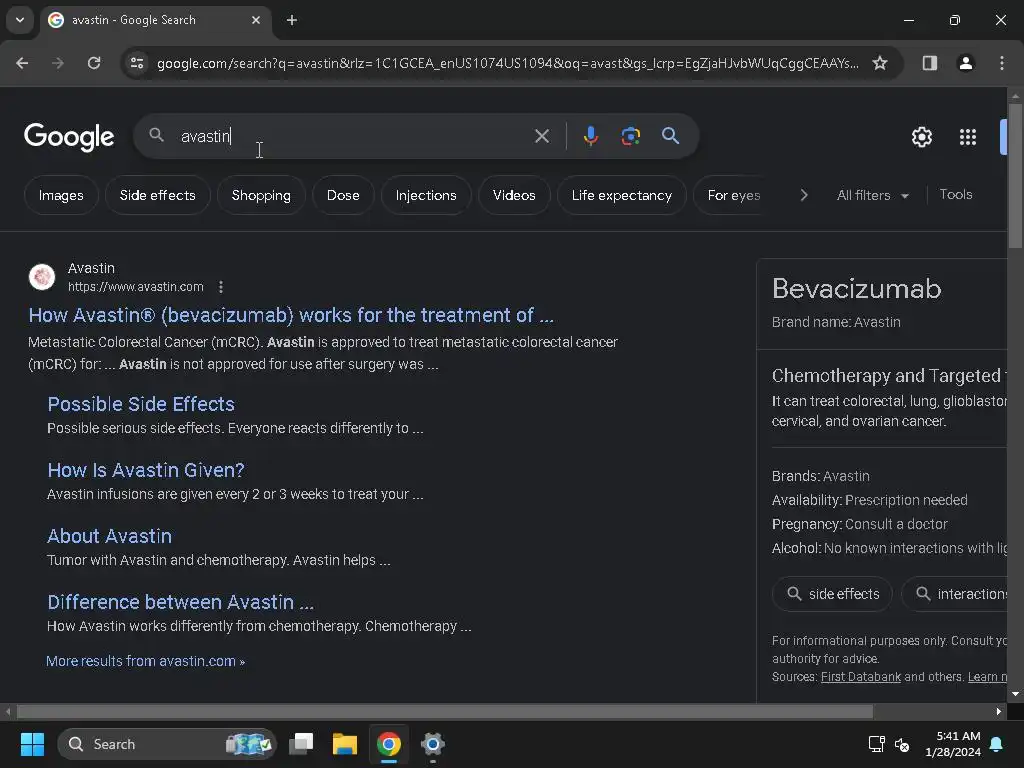Viewport: 1024px width, 768px height.
Task: Click https://www.avastin.com URL text
Action: click(x=136, y=287)
